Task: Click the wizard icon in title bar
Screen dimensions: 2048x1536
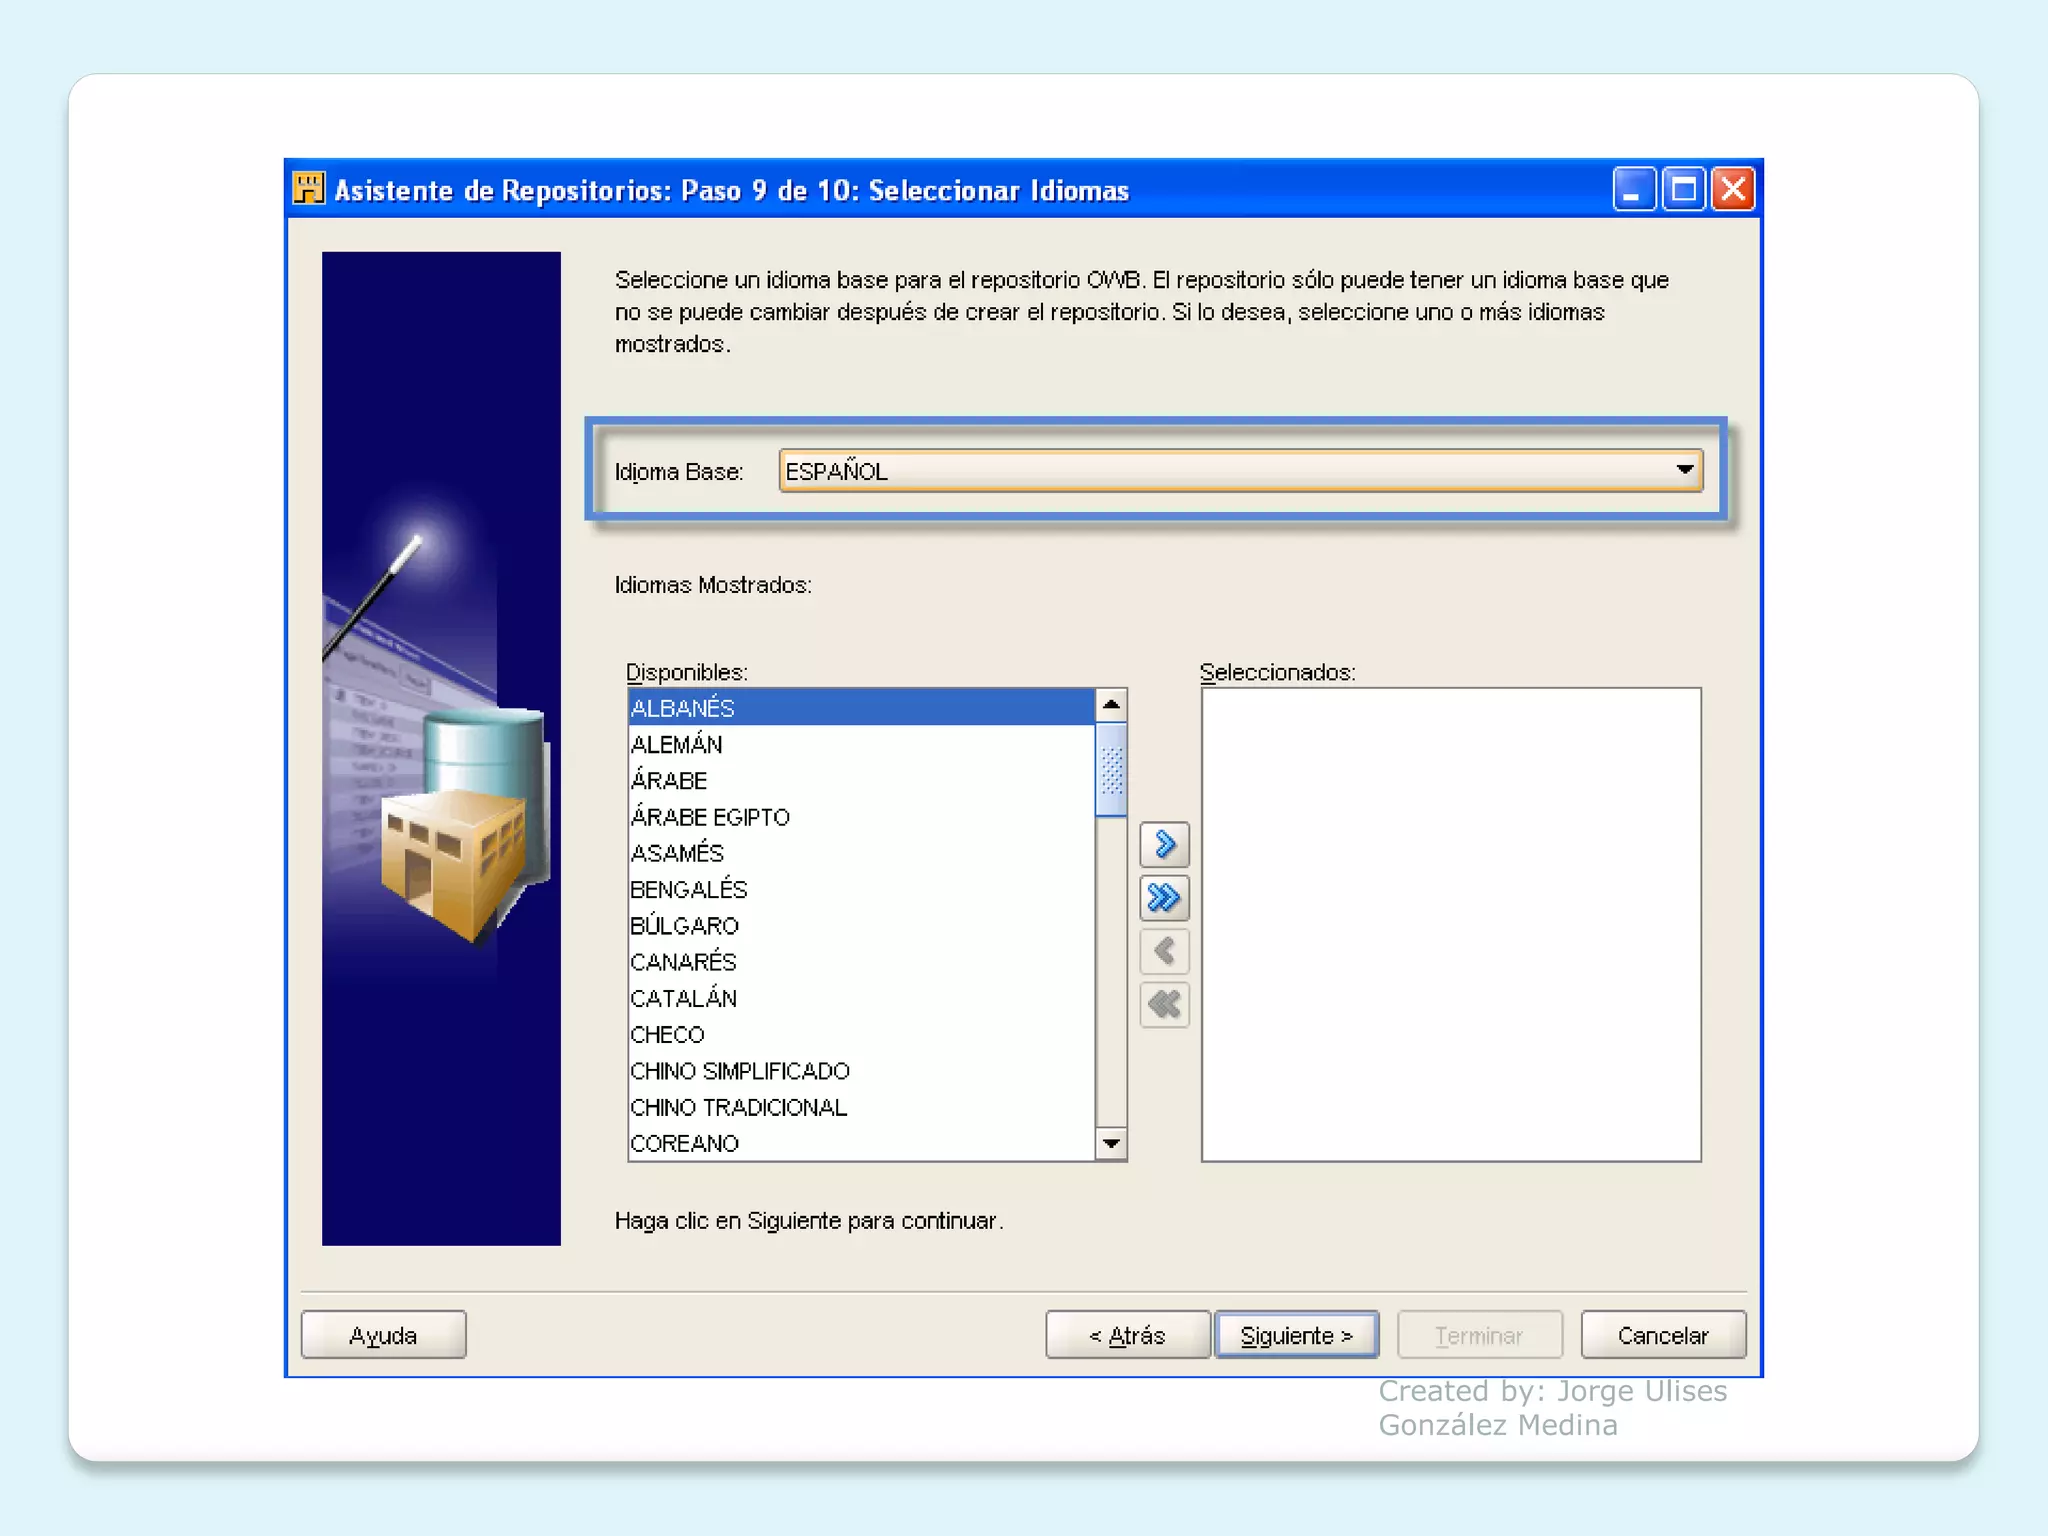Action: pos(309,189)
